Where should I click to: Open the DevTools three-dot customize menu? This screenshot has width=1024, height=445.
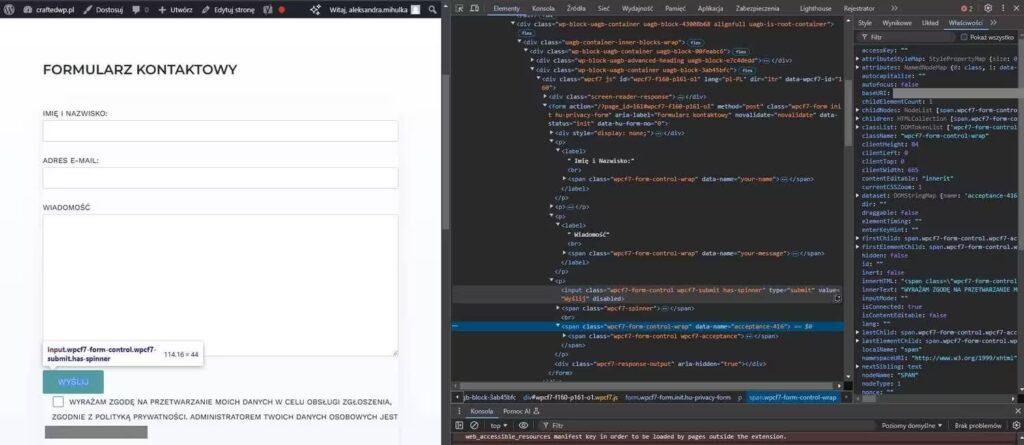tap(1002, 8)
